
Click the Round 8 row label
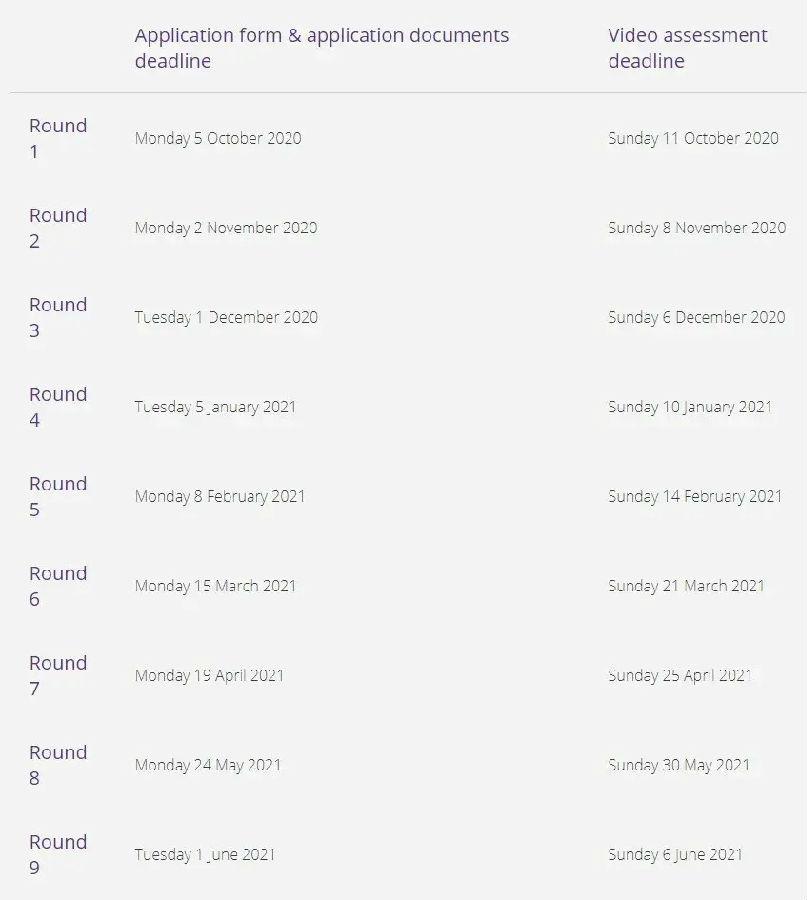click(x=58, y=765)
